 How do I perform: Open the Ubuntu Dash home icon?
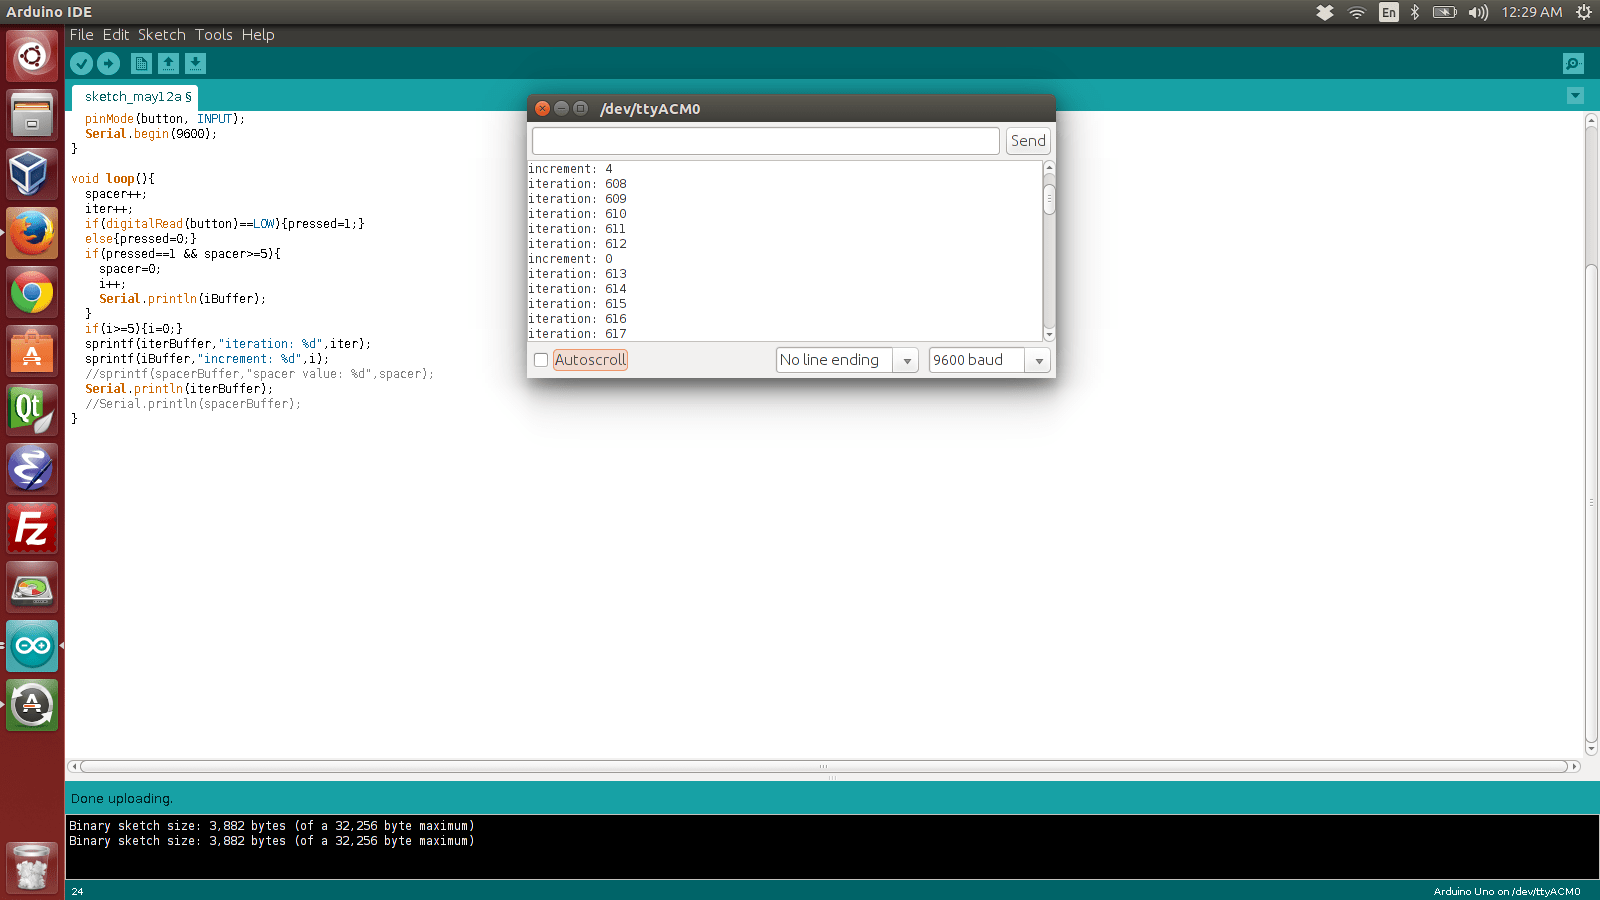(32, 56)
